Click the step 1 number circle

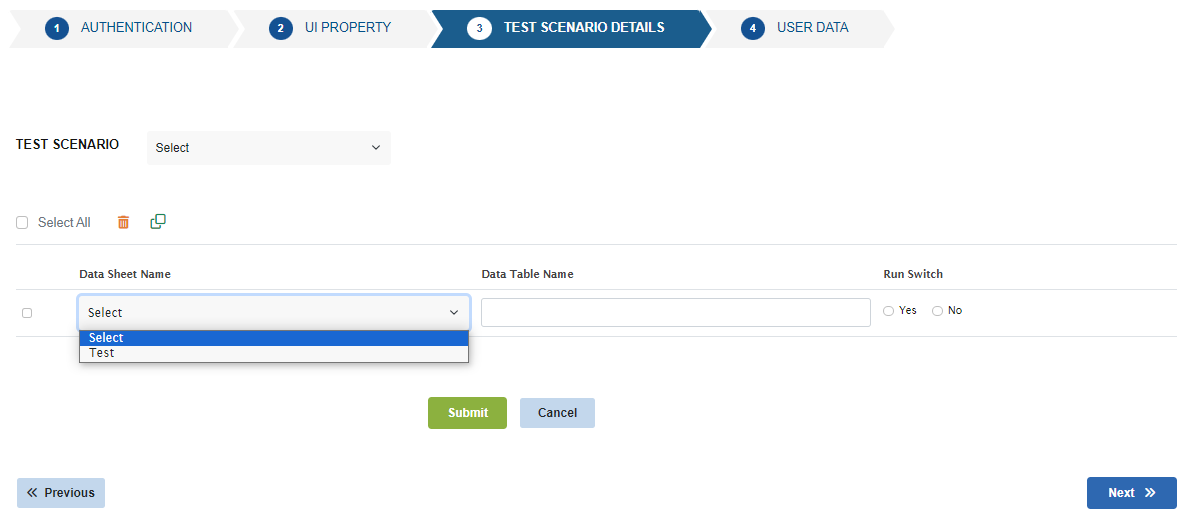tap(57, 28)
